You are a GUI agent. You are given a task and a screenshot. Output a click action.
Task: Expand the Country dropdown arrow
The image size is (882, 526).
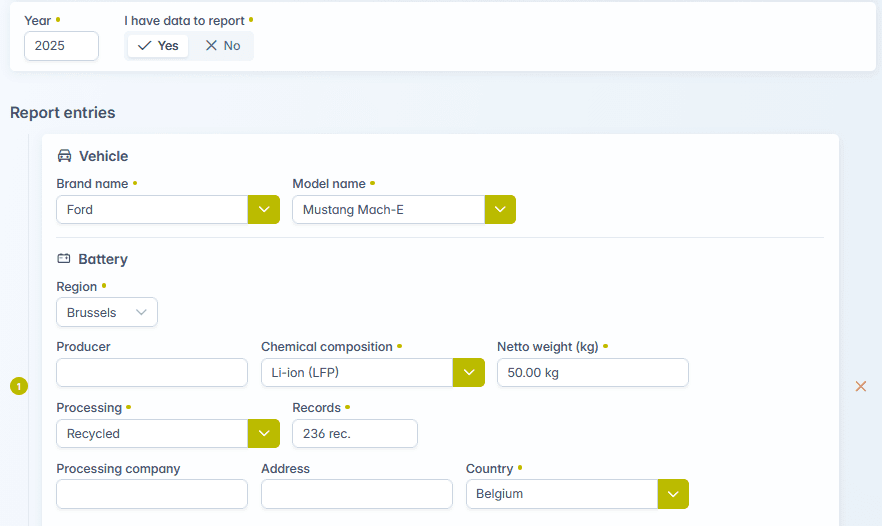coord(673,494)
